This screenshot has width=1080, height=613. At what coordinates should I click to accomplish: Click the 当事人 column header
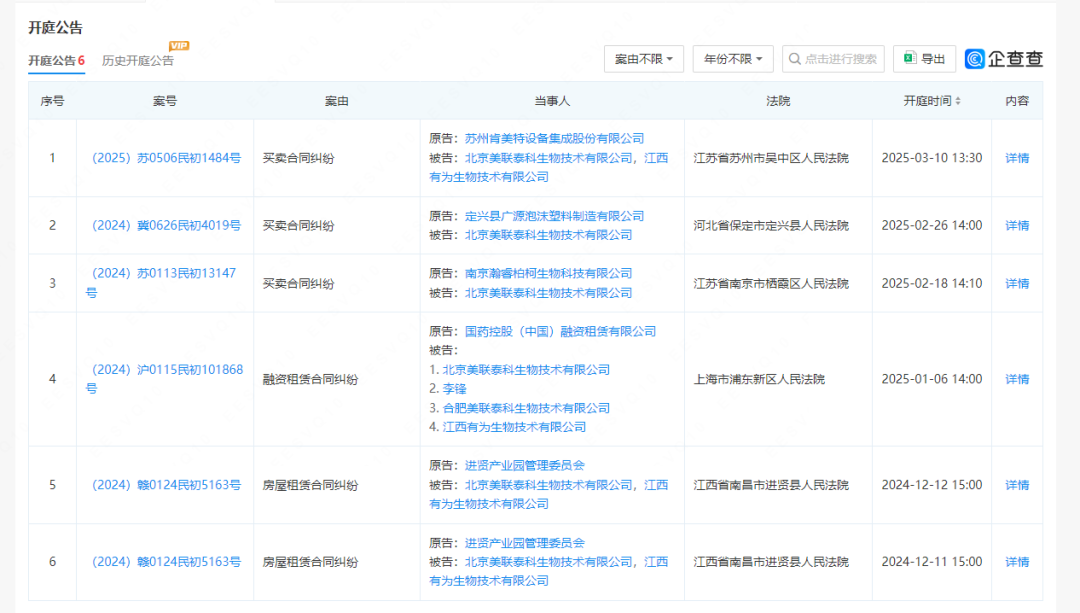click(x=552, y=101)
